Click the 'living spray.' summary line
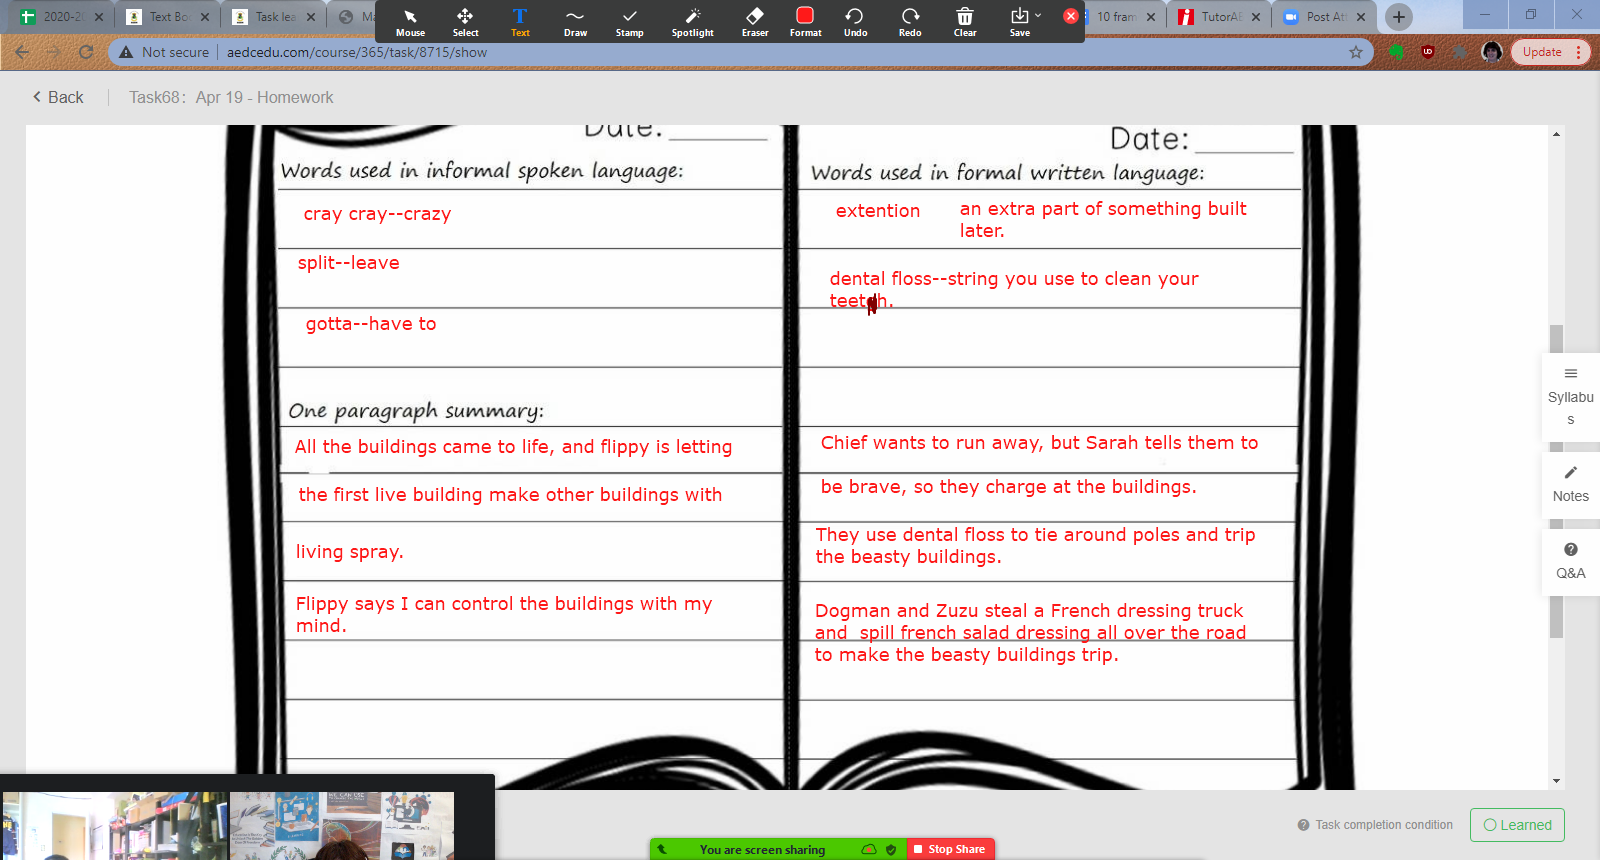Screen dimensions: 1600x860 tap(350, 552)
